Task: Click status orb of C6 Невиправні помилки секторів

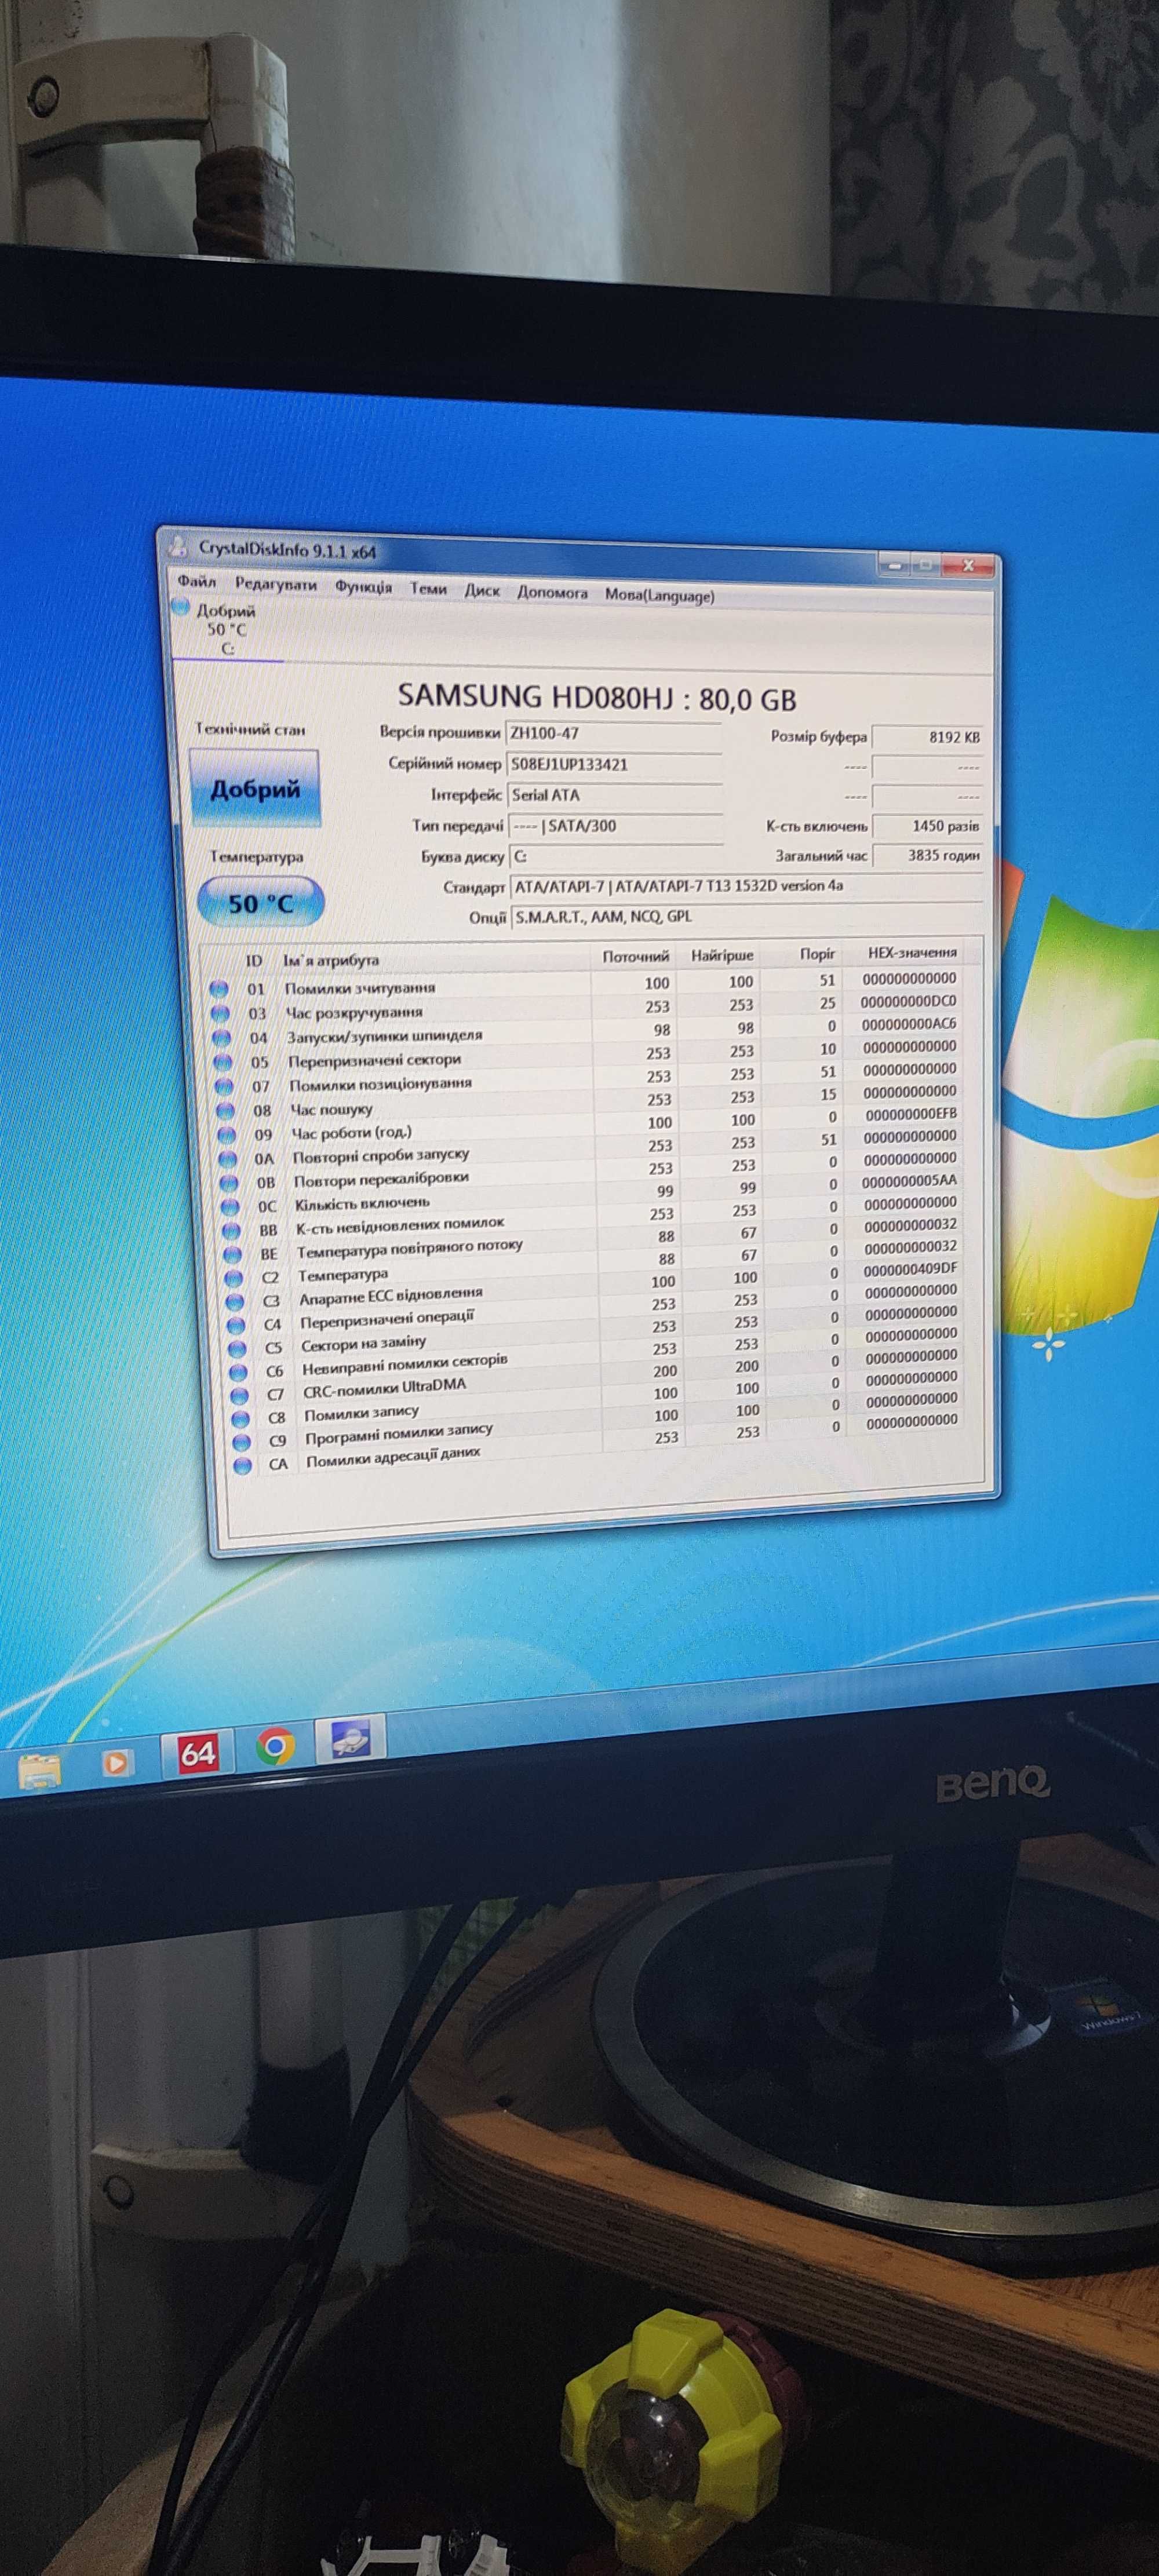Action: (238, 1372)
